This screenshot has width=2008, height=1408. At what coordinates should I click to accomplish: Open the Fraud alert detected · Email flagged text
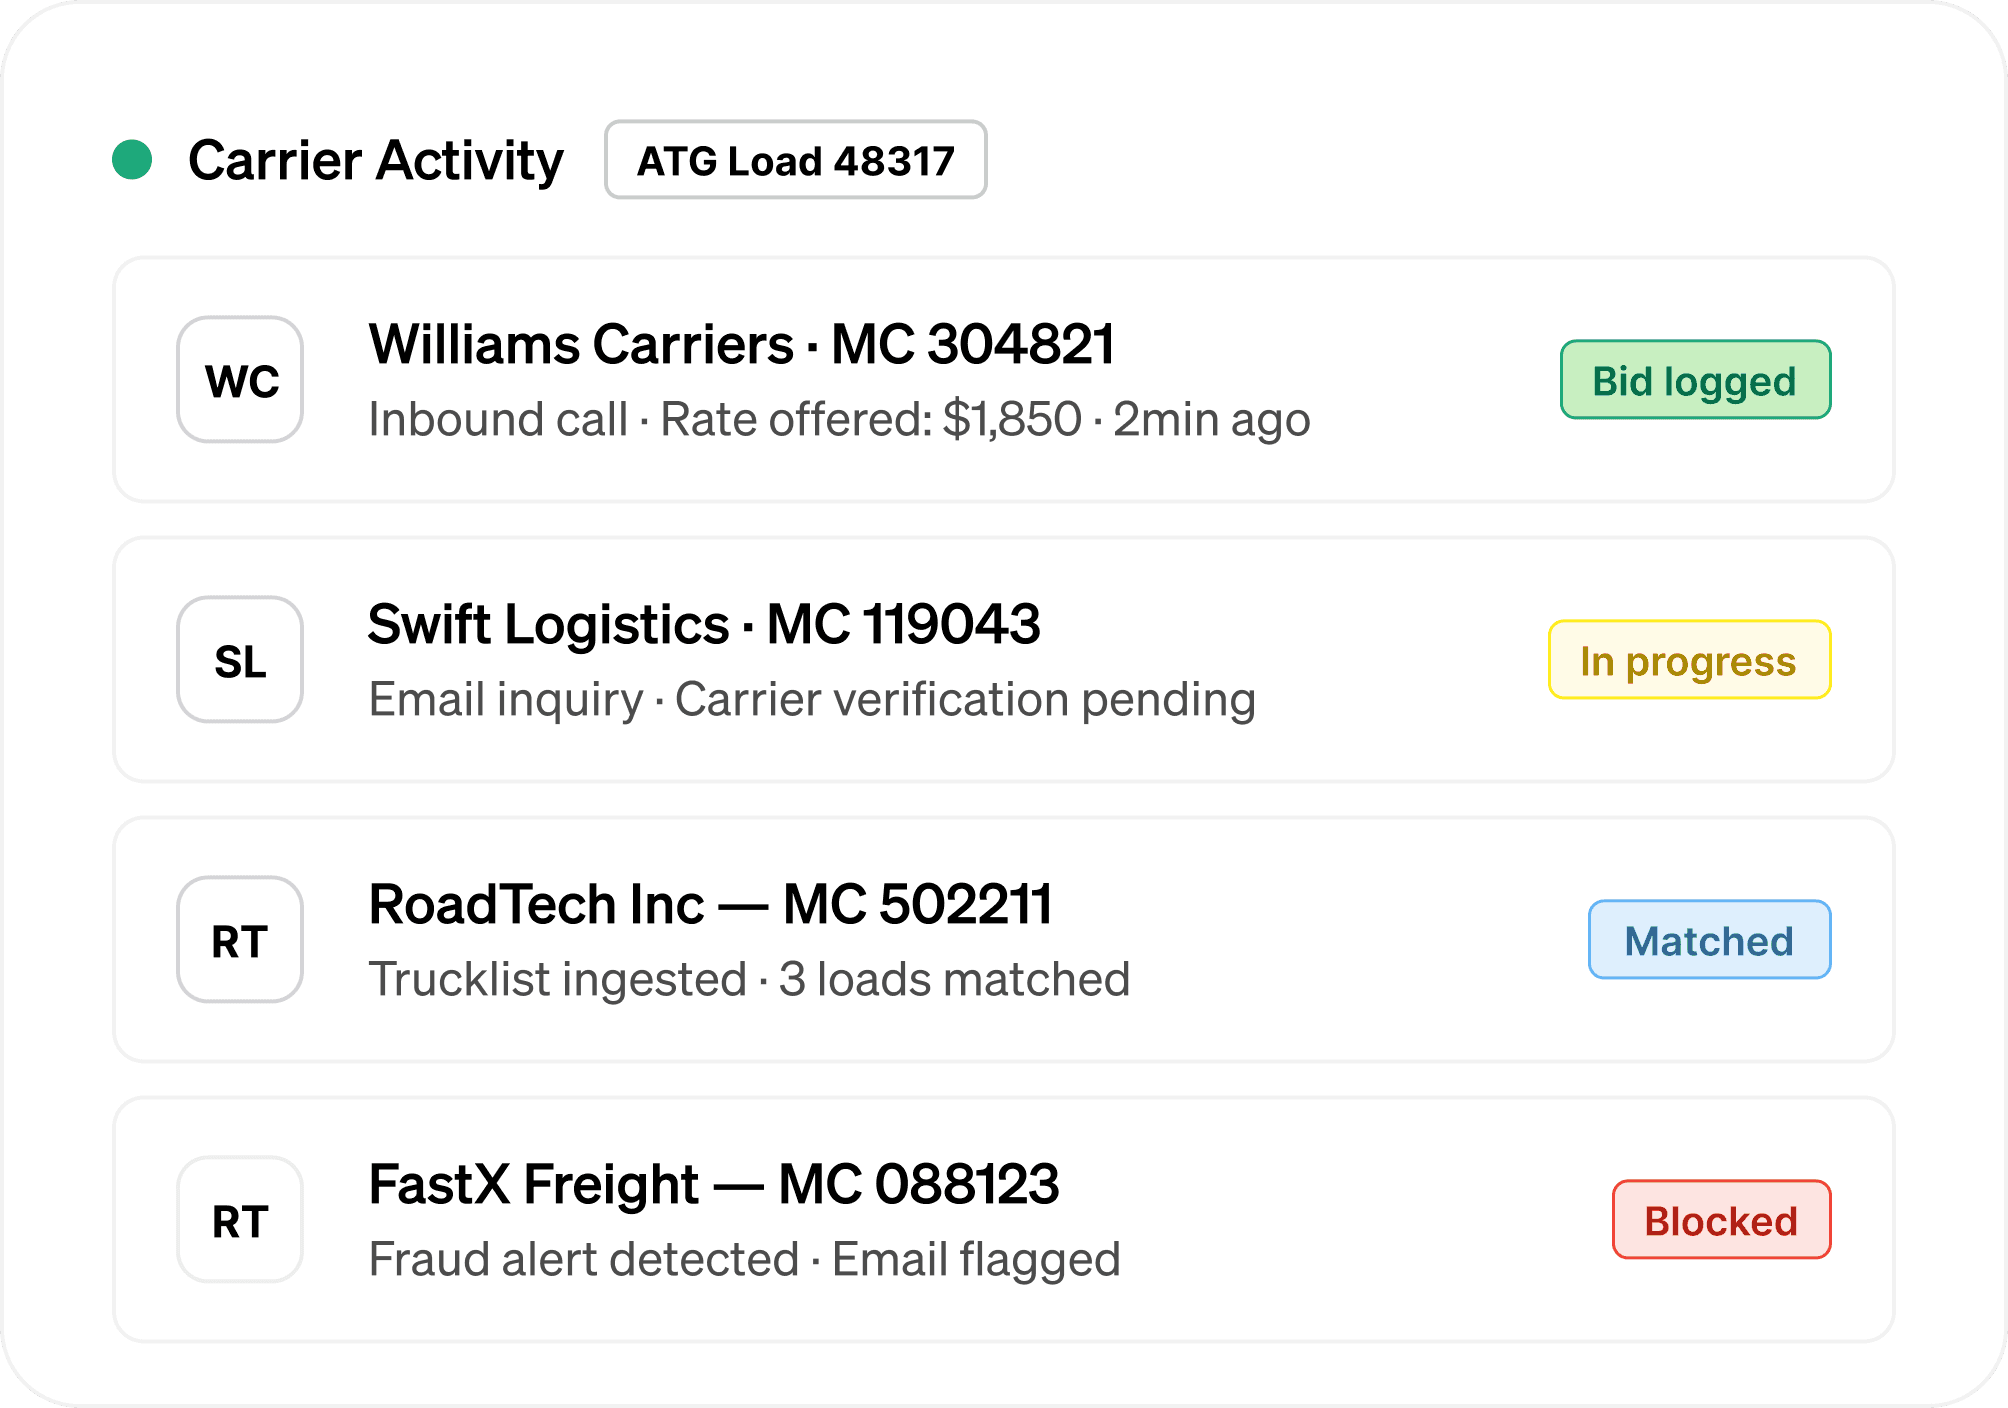point(744,1260)
